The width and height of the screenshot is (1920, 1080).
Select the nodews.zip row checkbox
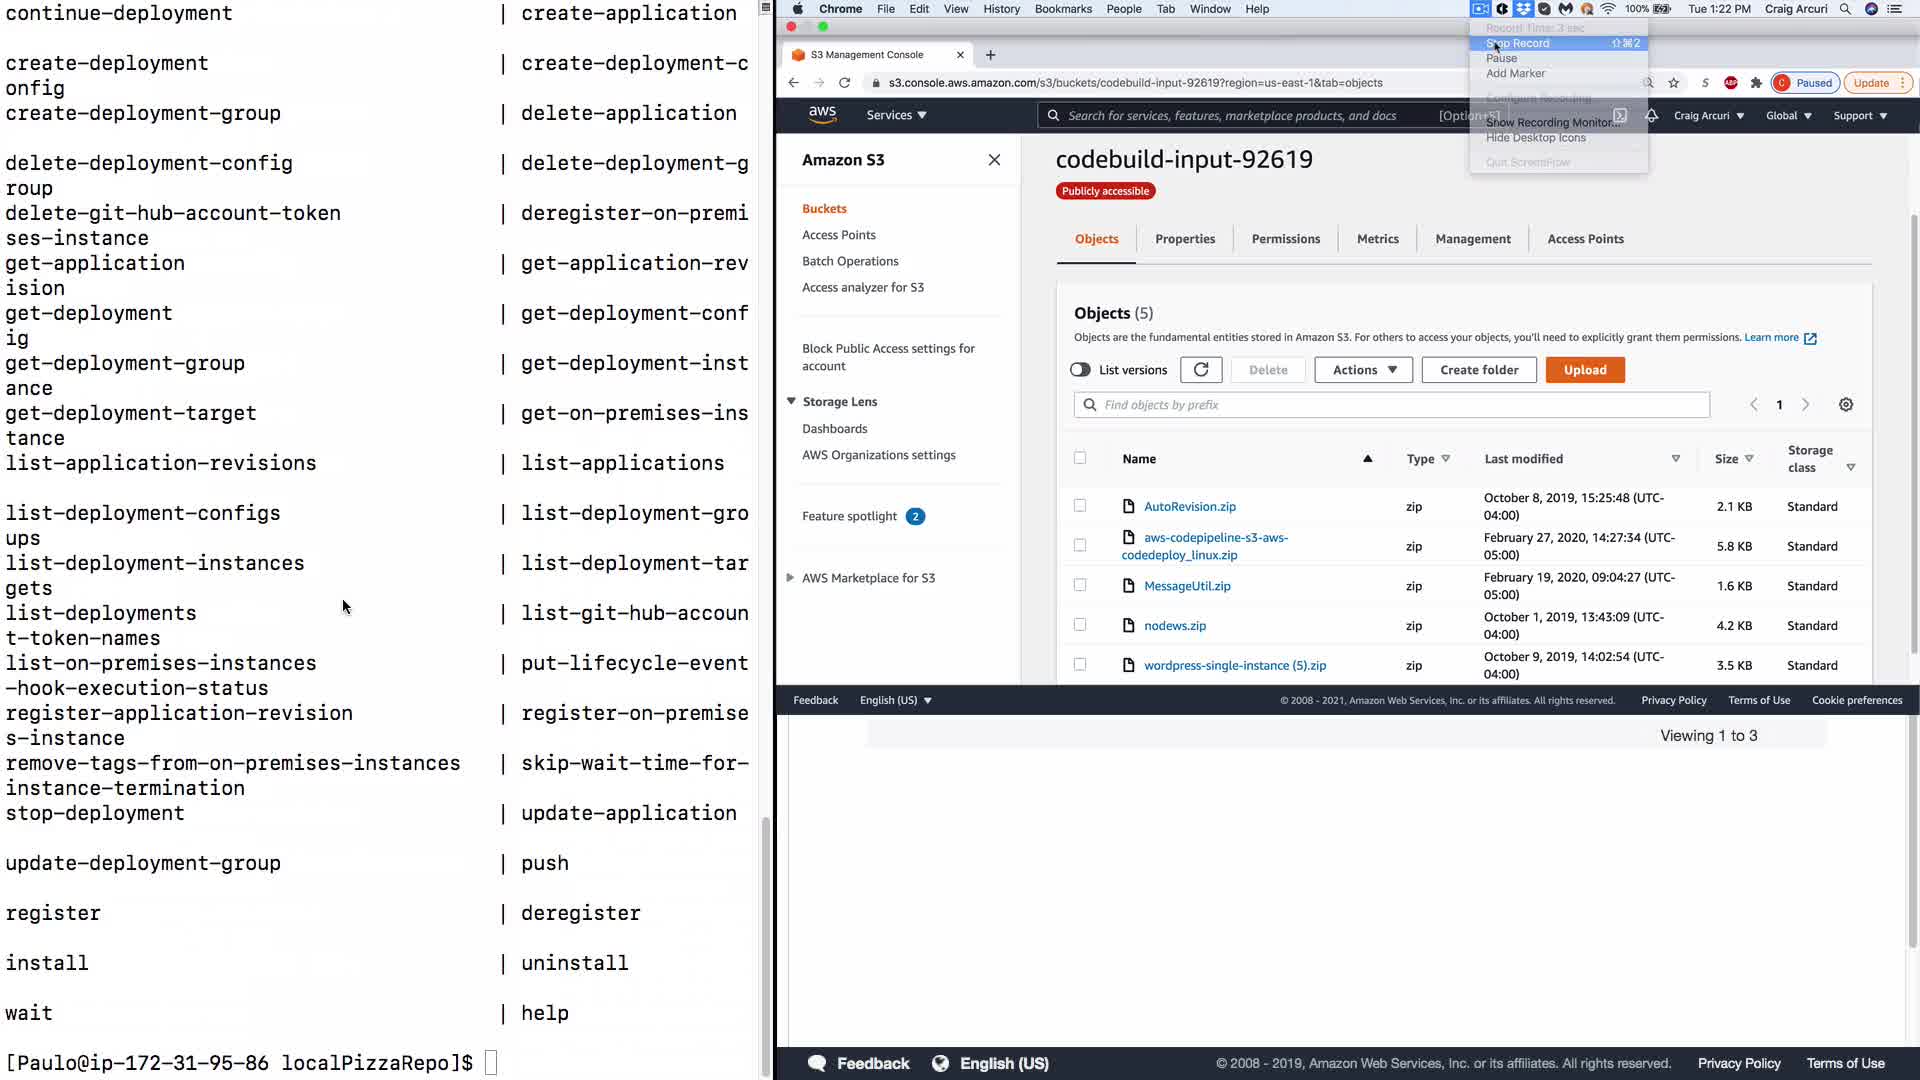click(1080, 625)
